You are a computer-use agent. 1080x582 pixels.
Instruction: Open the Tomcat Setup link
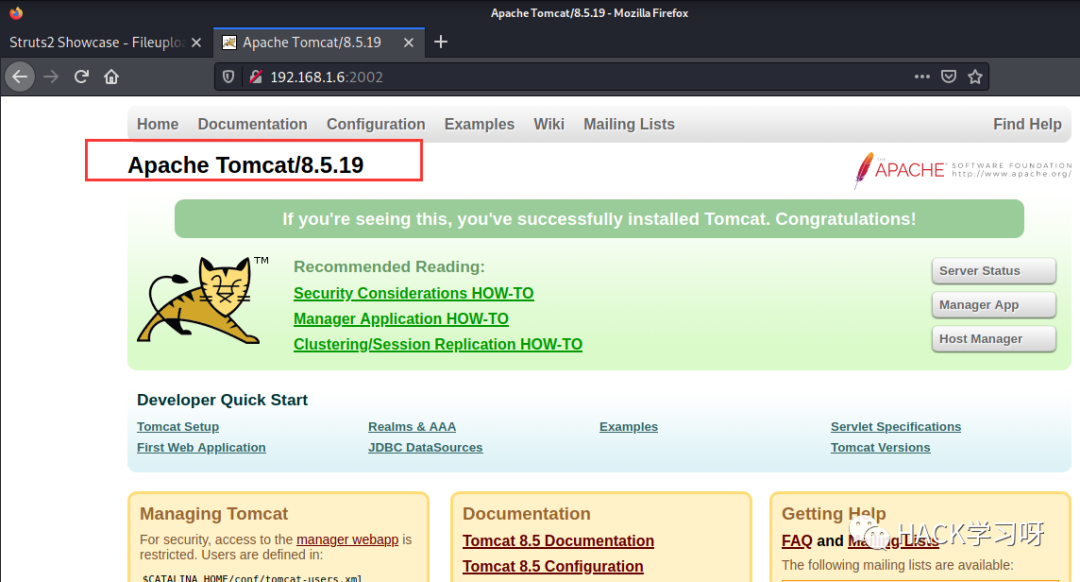(178, 426)
